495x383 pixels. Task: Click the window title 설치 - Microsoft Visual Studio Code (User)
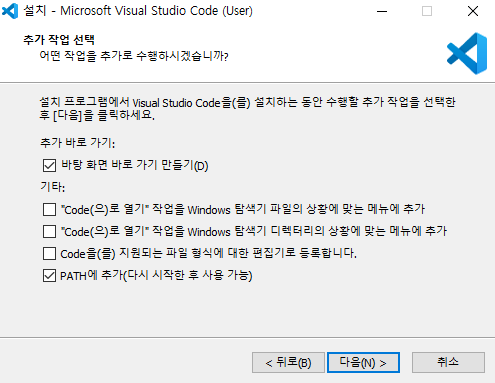(x=138, y=11)
